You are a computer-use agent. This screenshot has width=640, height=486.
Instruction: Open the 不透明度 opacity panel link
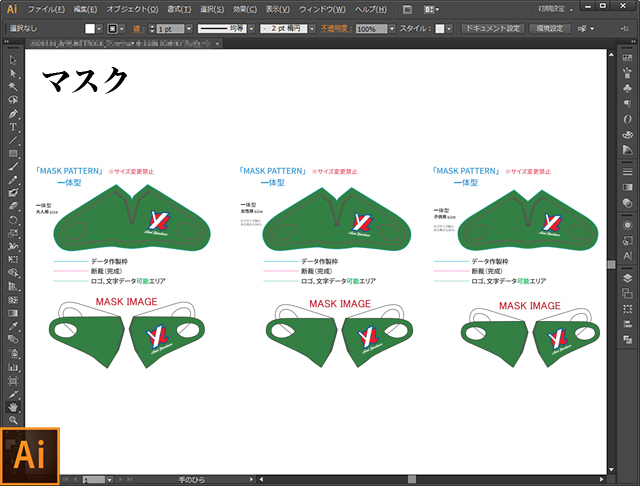tap(336, 29)
